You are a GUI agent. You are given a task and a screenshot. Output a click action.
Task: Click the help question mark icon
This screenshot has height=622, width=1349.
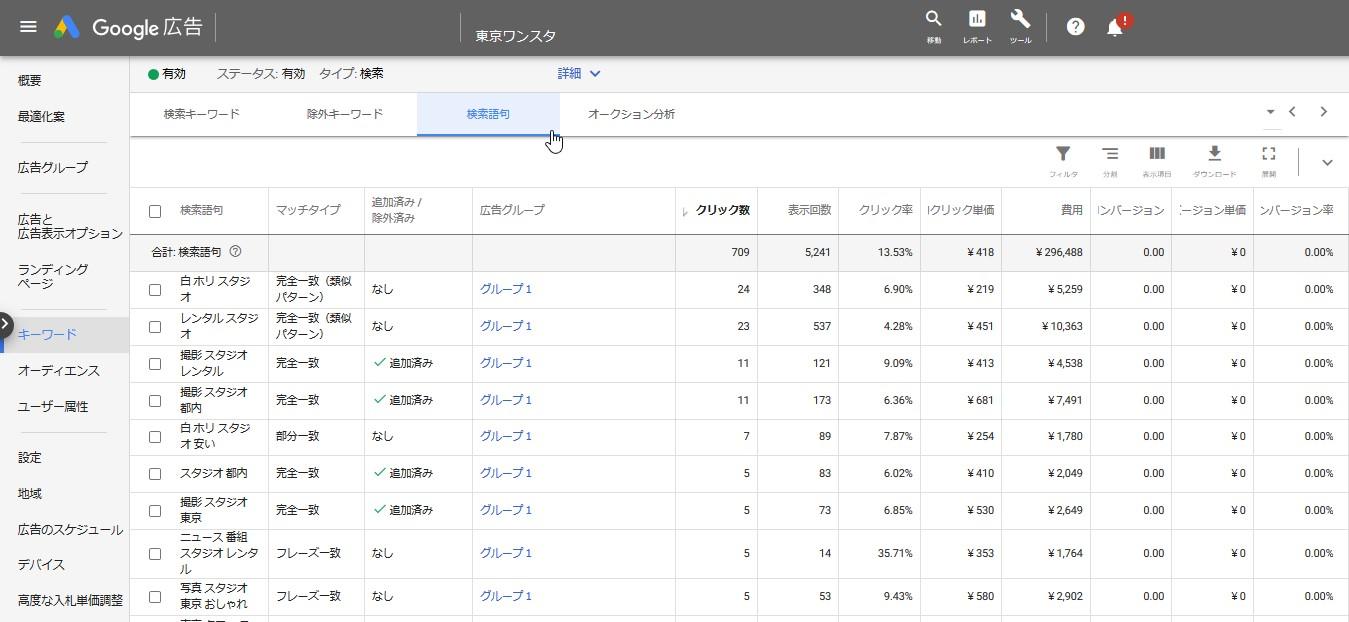pos(1075,27)
